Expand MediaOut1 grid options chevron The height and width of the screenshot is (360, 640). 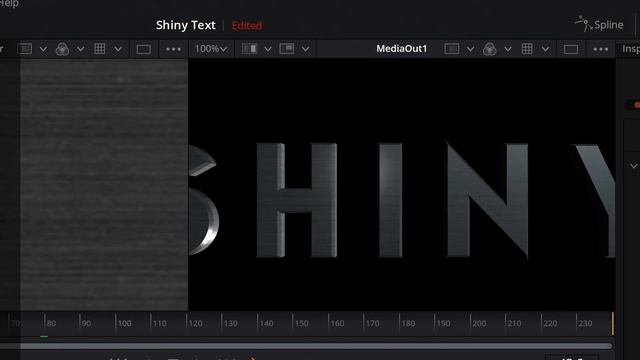coord(545,49)
